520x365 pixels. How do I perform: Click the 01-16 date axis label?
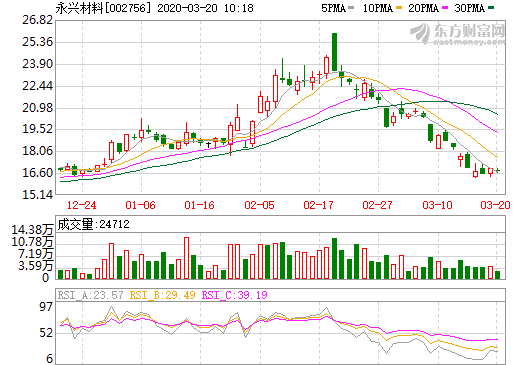click(199, 205)
